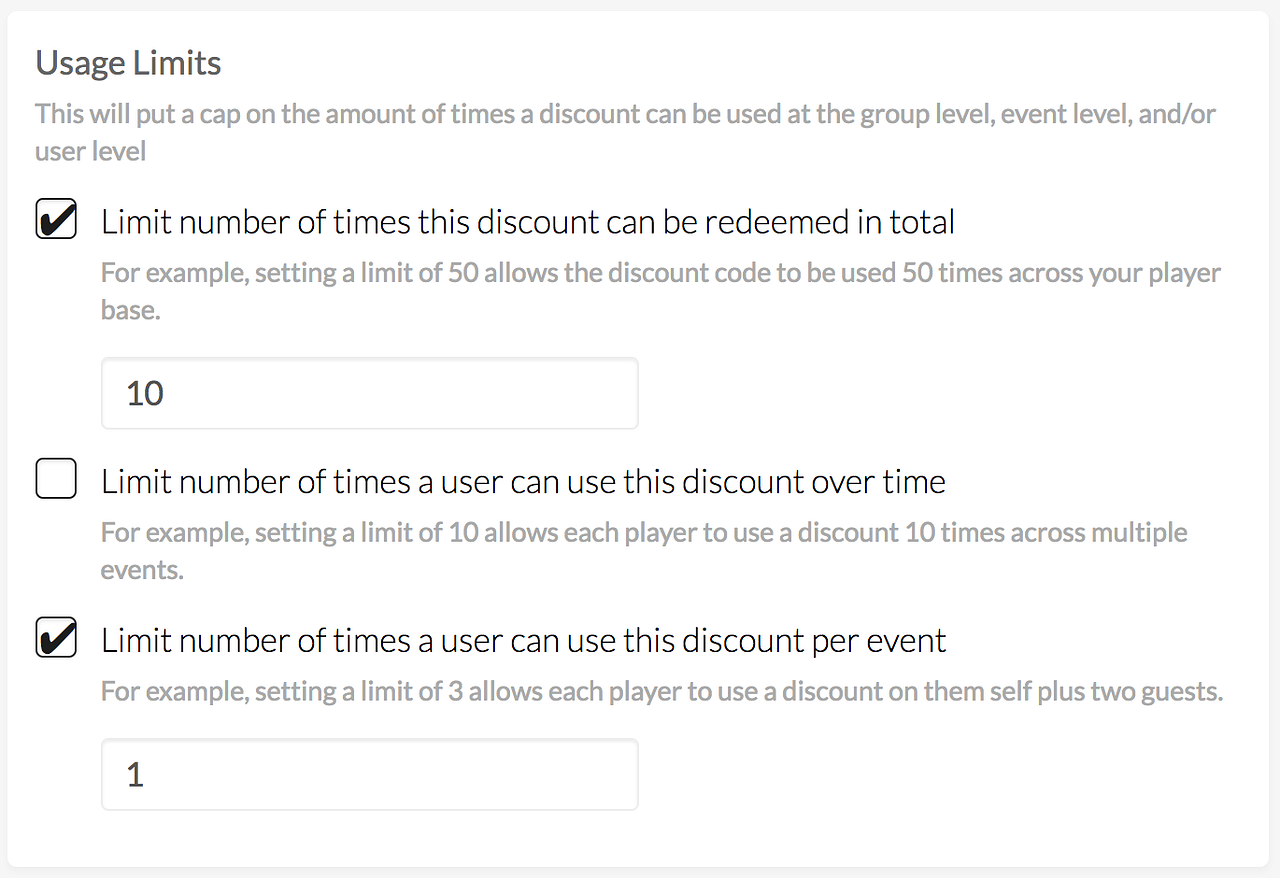The width and height of the screenshot is (1280, 878).
Task: Enable the per-user over time limit checkbox
Action: (56, 481)
